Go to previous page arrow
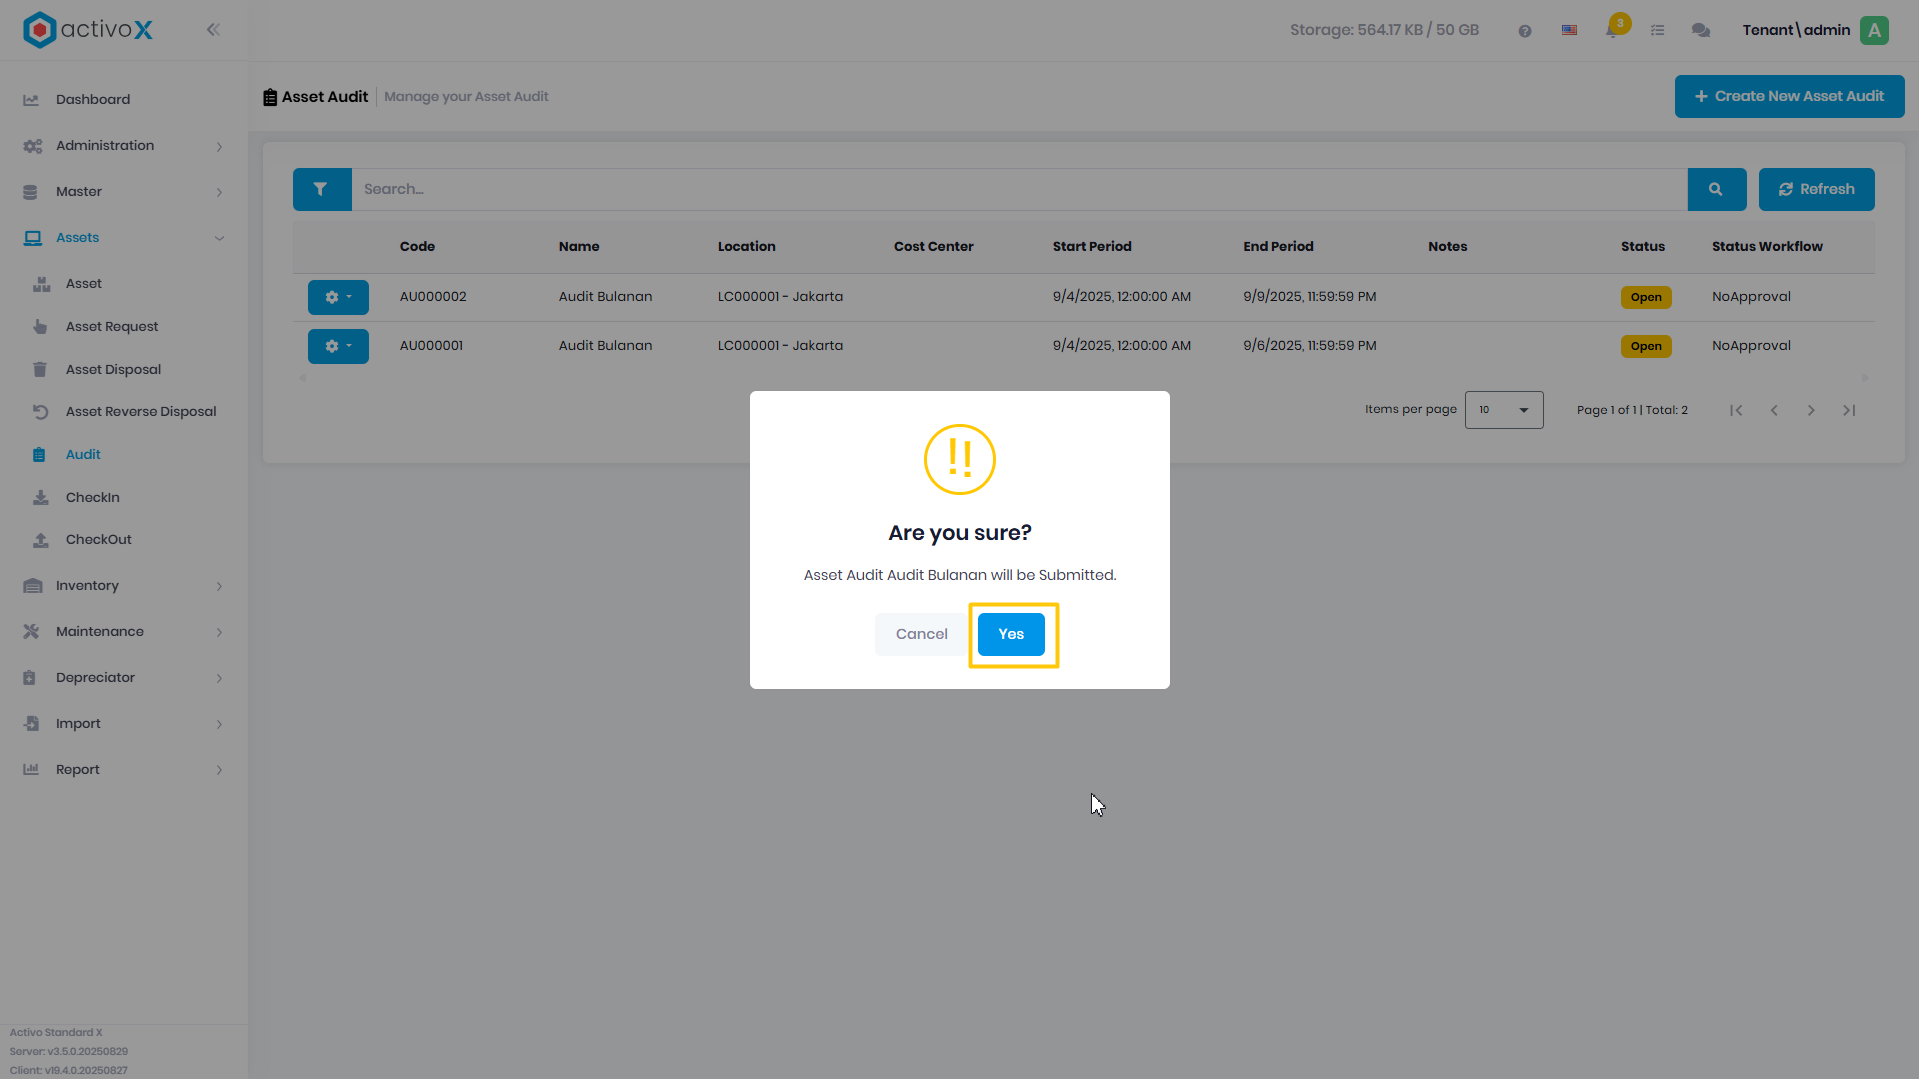 click(1774, 410)
